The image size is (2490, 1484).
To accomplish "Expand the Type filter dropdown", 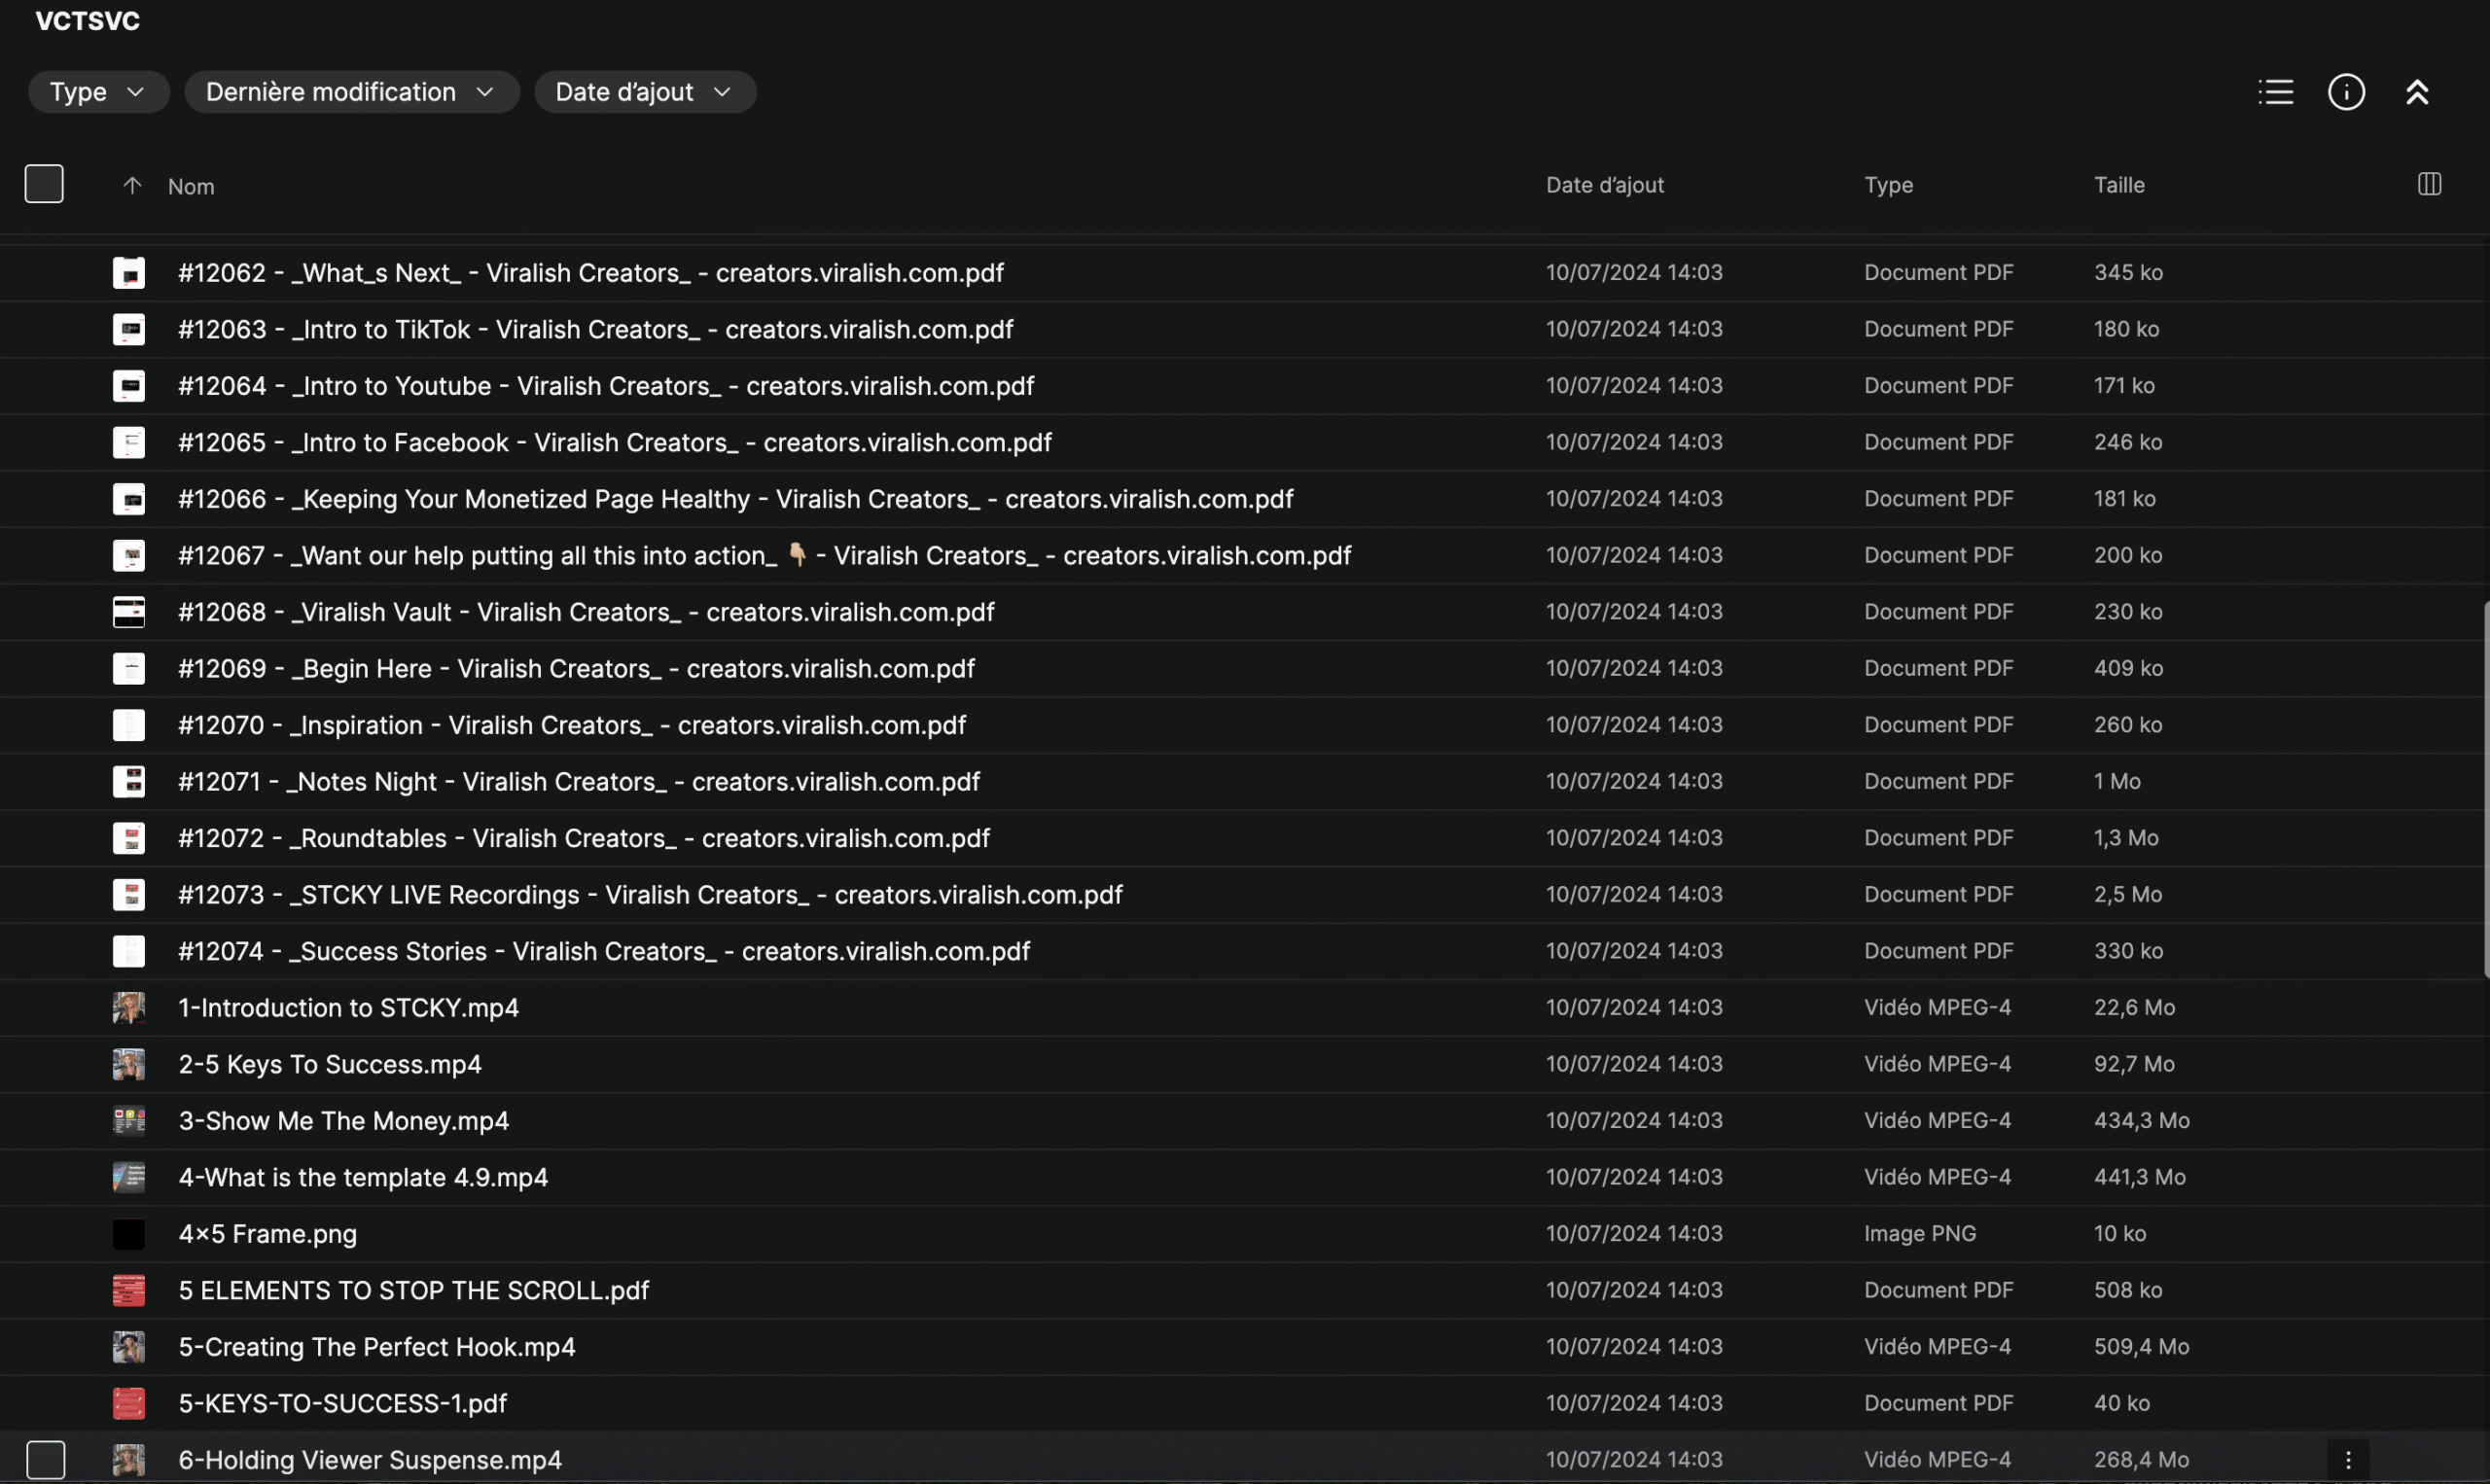I will (x=98, y=92).
